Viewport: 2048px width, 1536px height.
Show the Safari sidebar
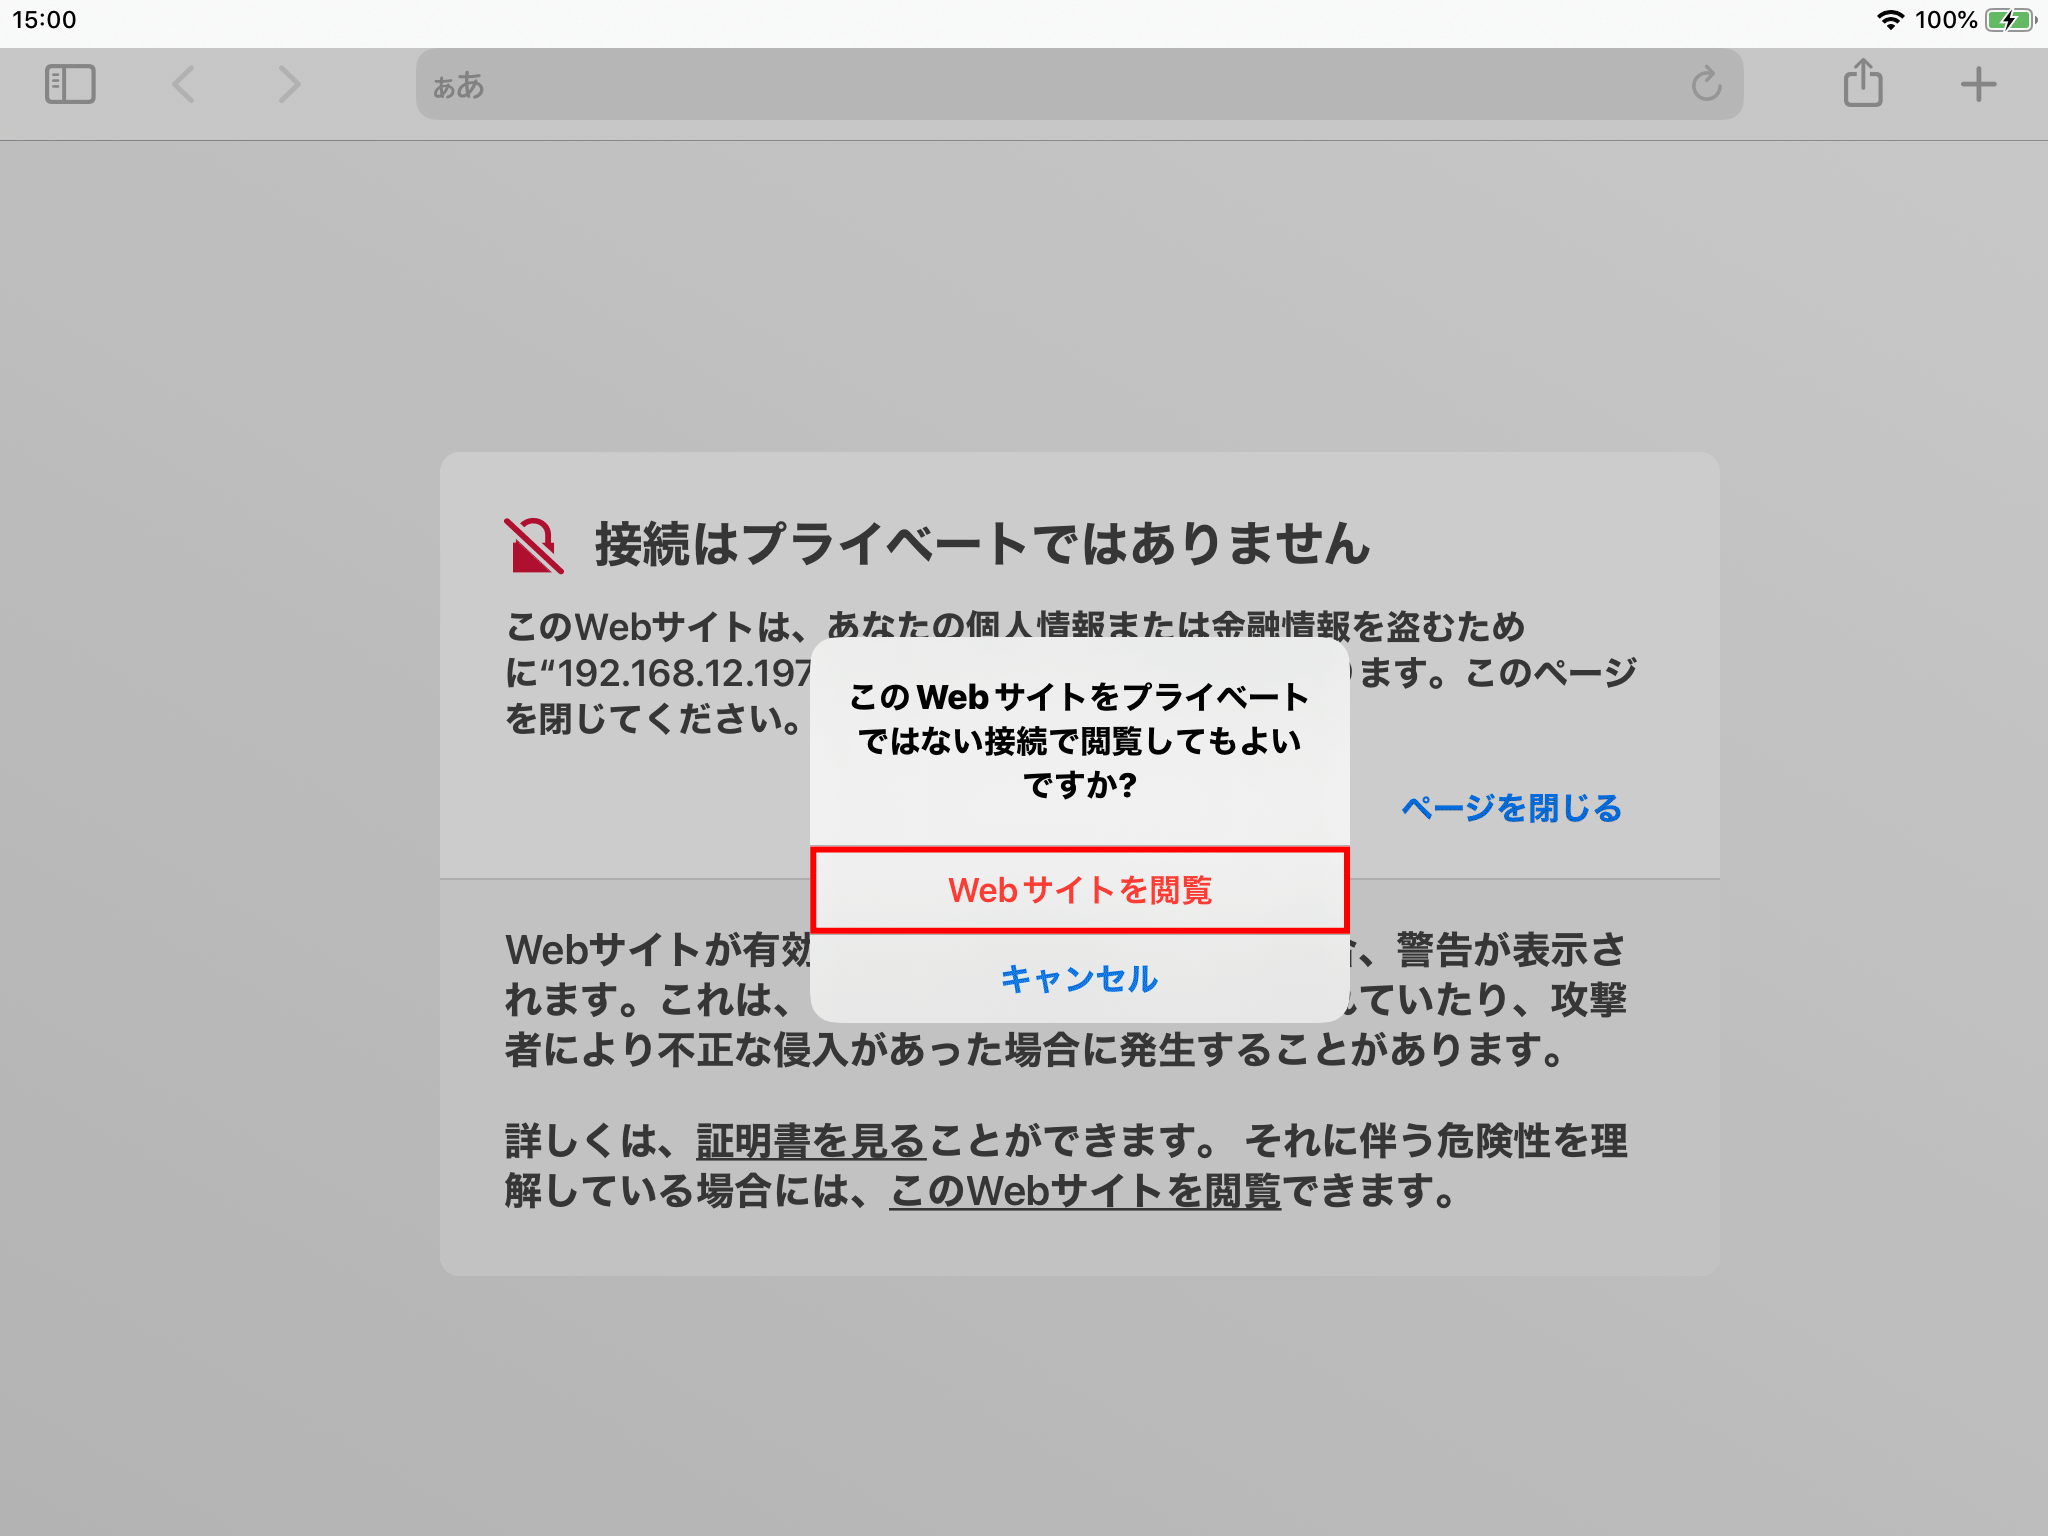(70, 85)
